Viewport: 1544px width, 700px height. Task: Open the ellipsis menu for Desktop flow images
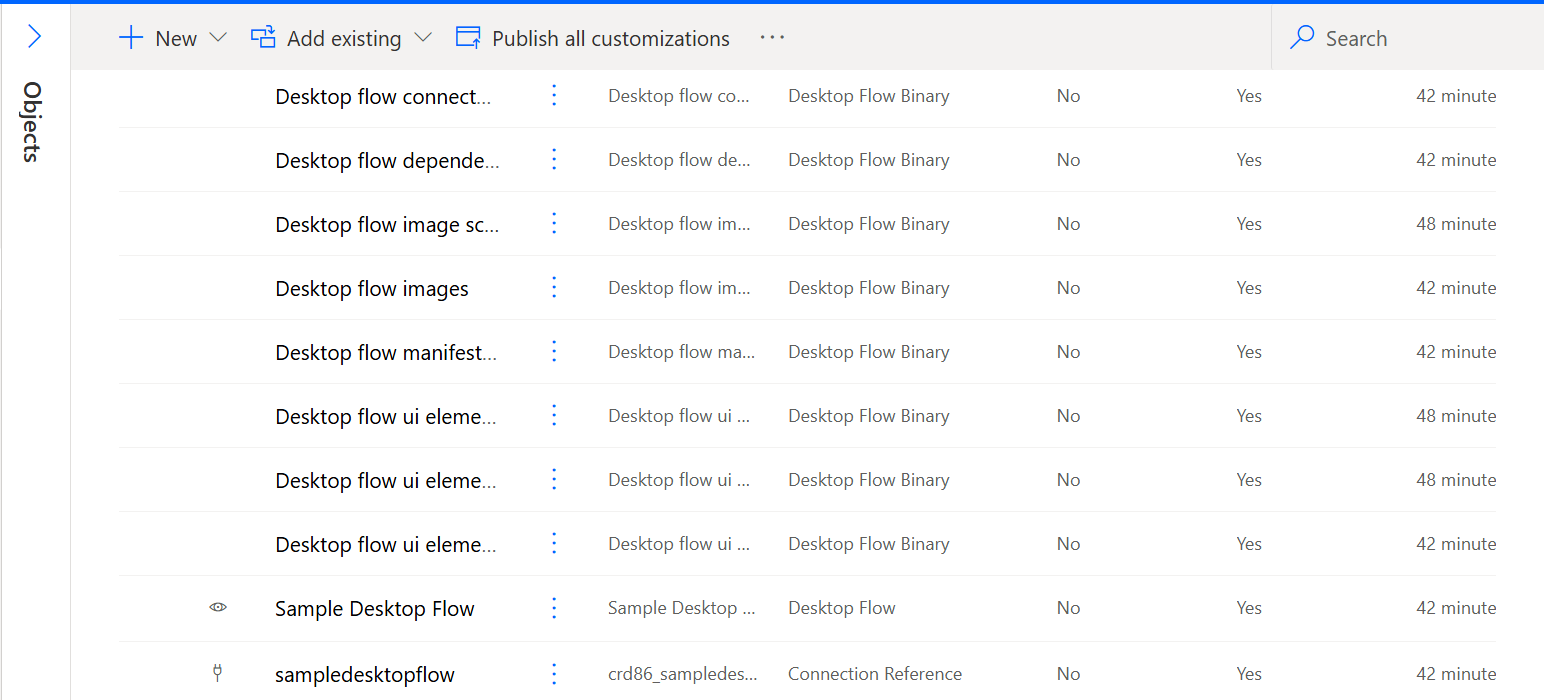pyautogui.click(x=554, y=288)
